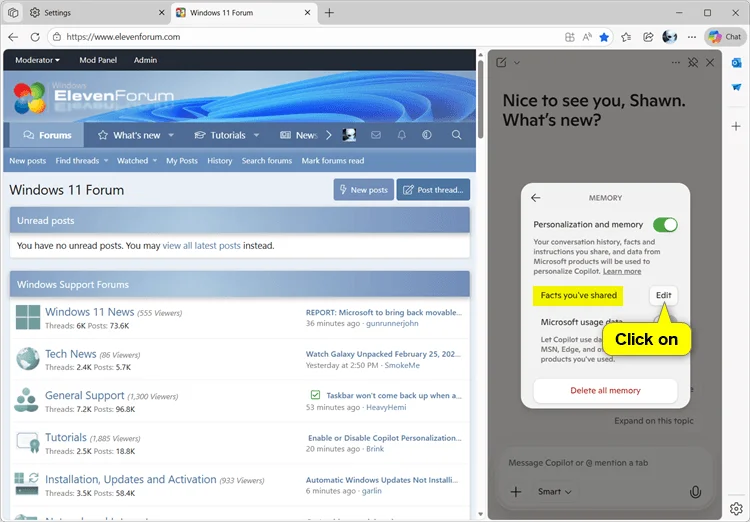
Task: Open sidebar settings gear icon
Action: point(736,508)
